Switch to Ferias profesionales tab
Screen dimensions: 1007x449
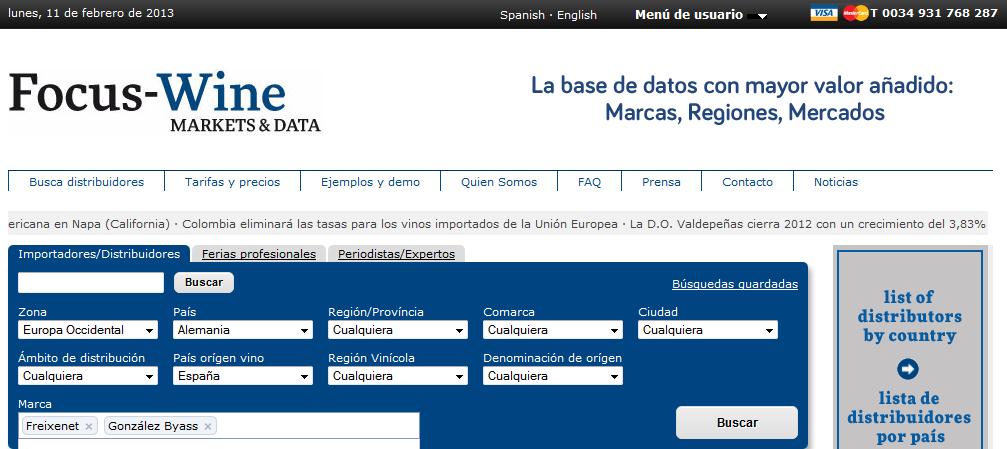click(x=259, y=254)
